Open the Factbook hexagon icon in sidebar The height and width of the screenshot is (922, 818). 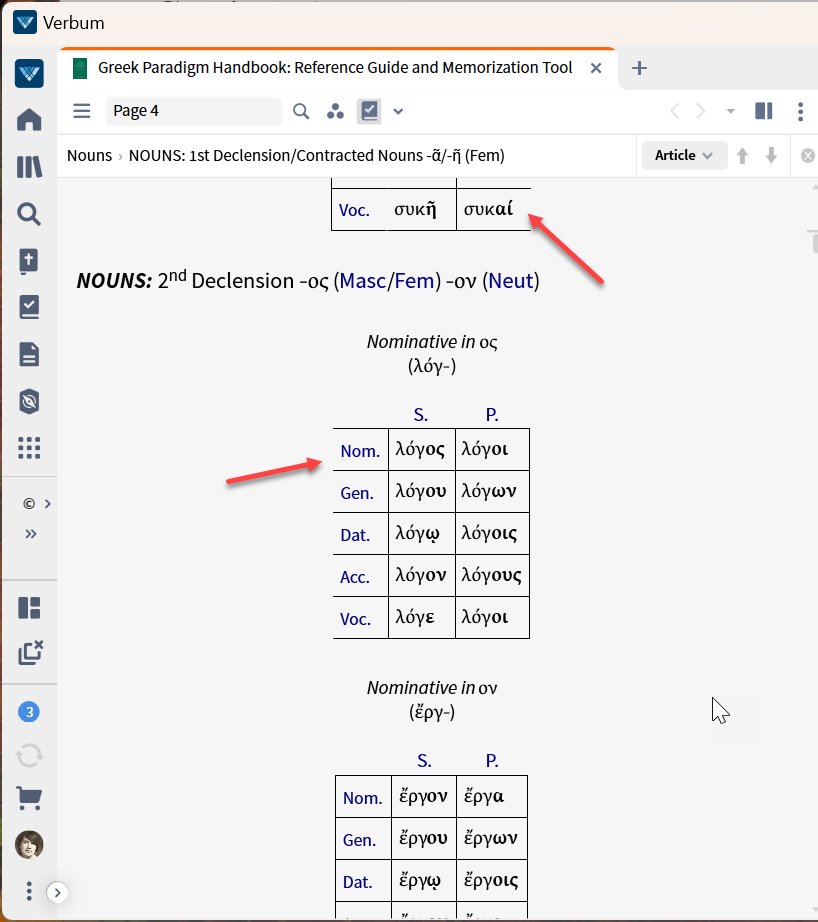pyautogui.click(x=29, y=402)
